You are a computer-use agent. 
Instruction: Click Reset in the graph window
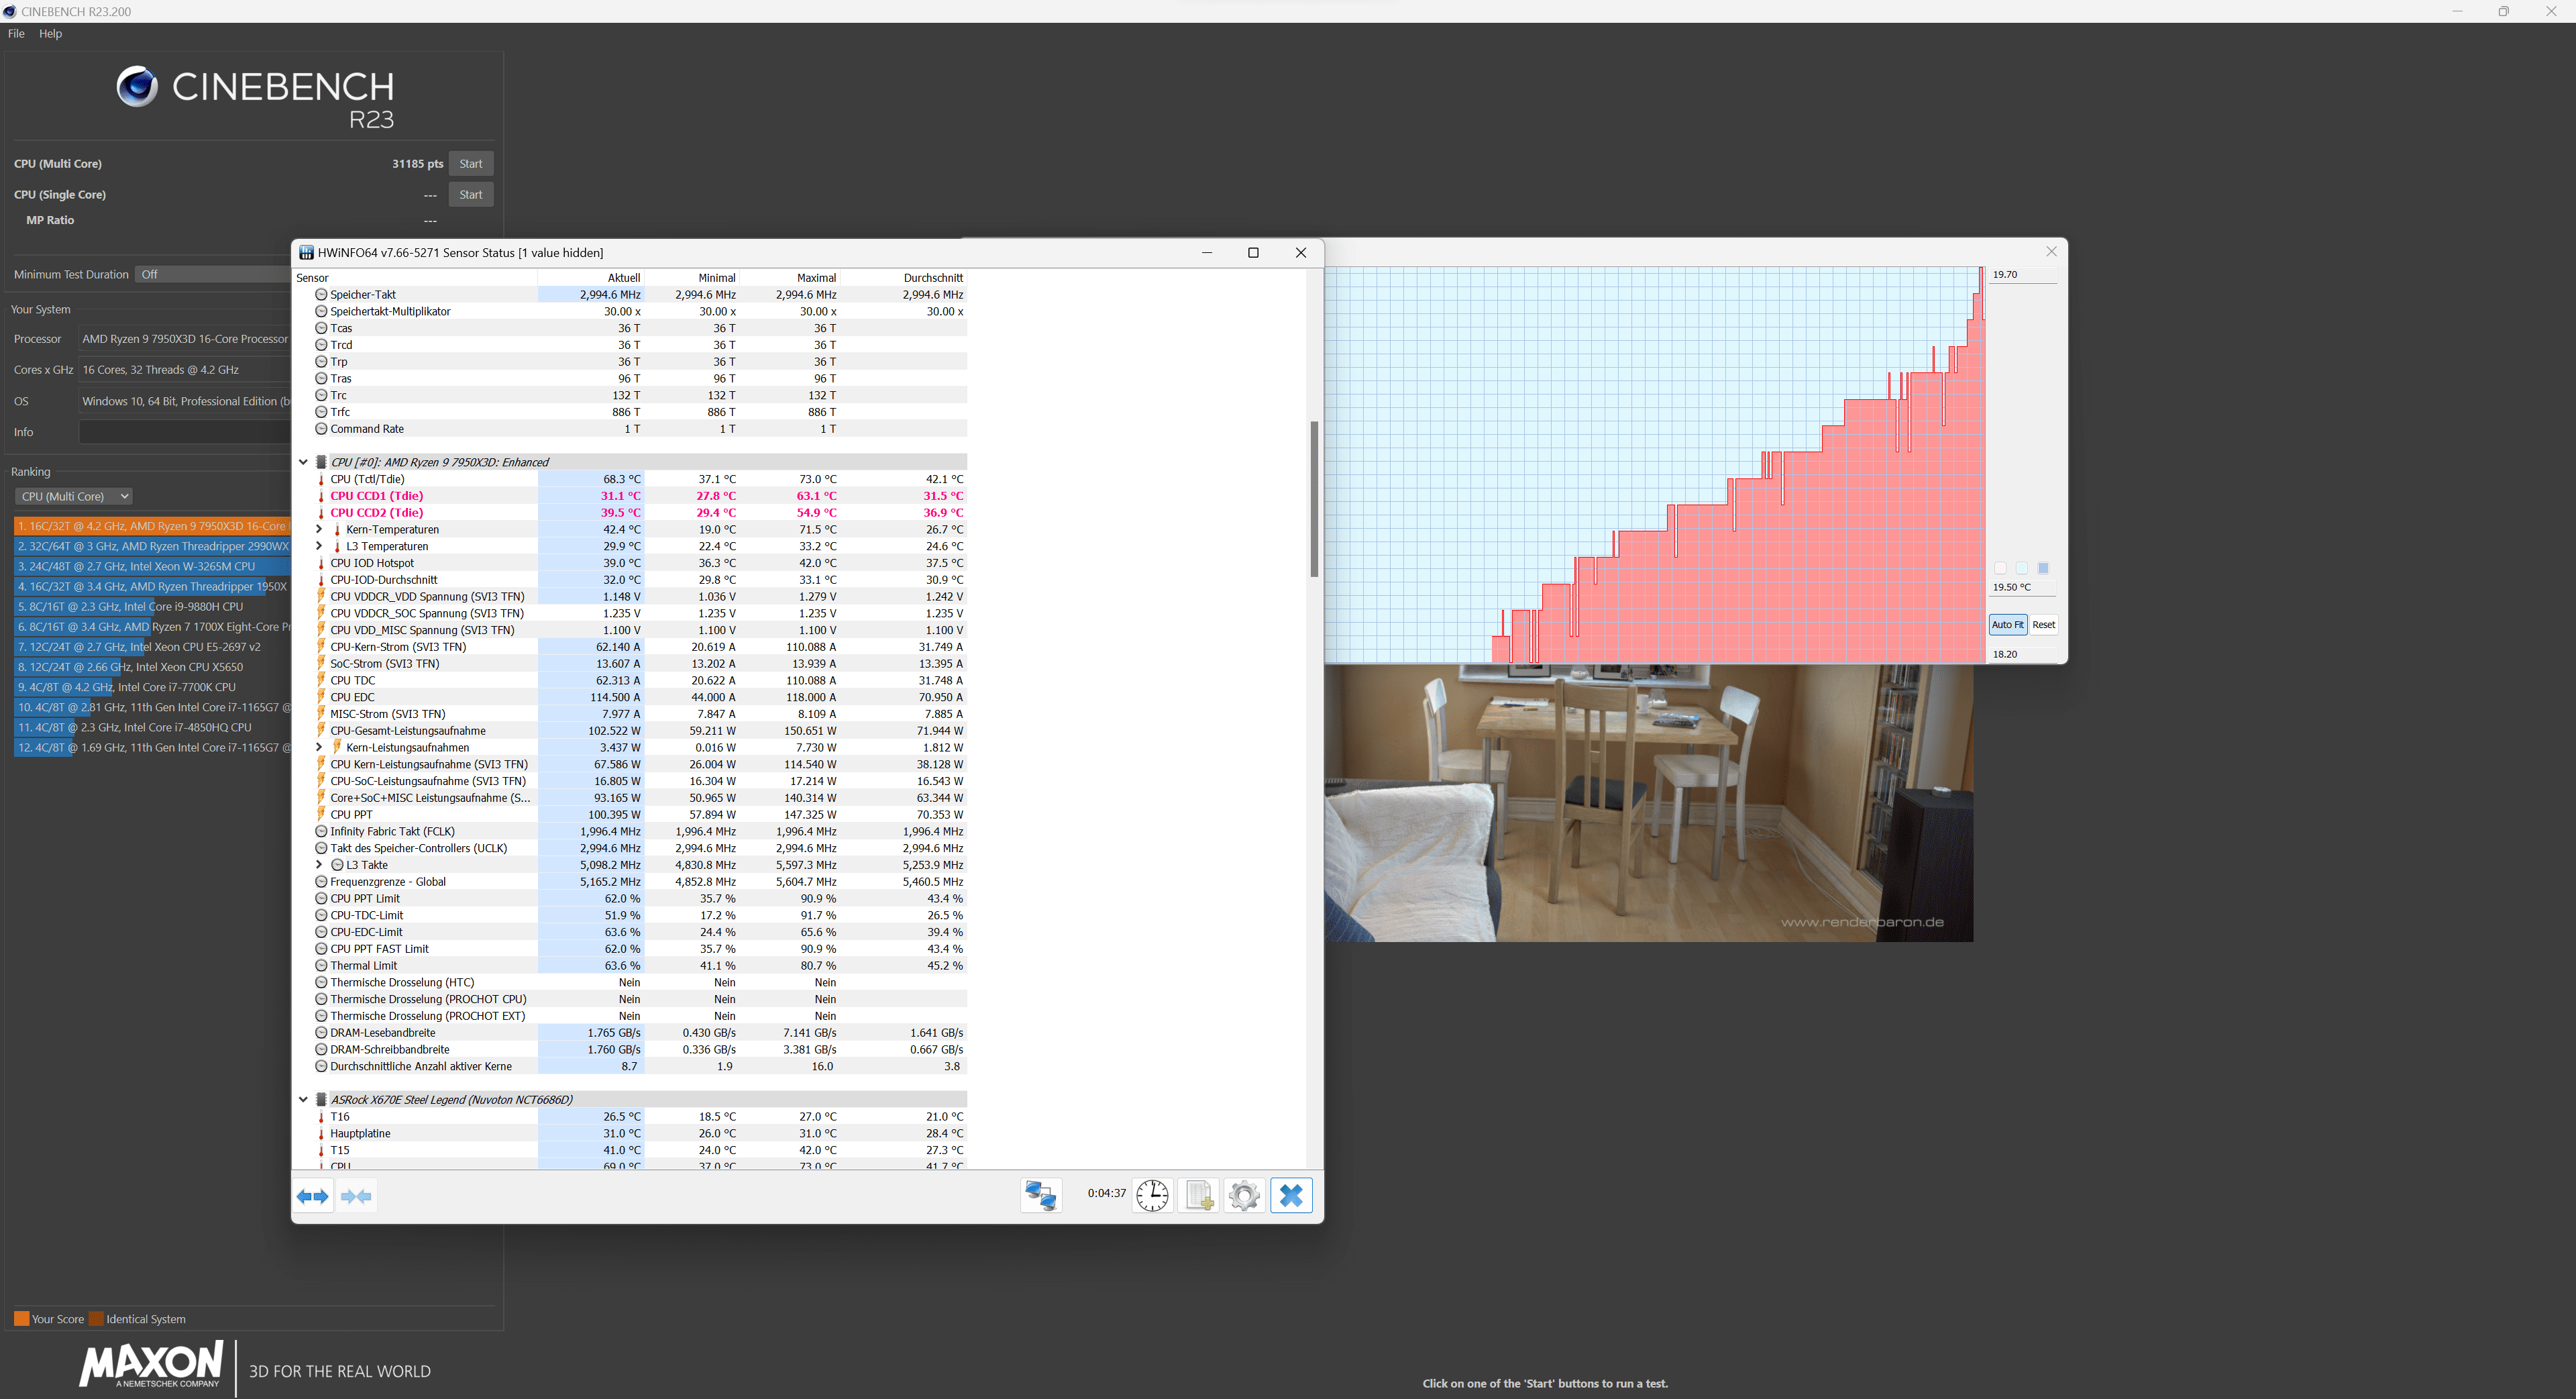tap(2043, 625)
